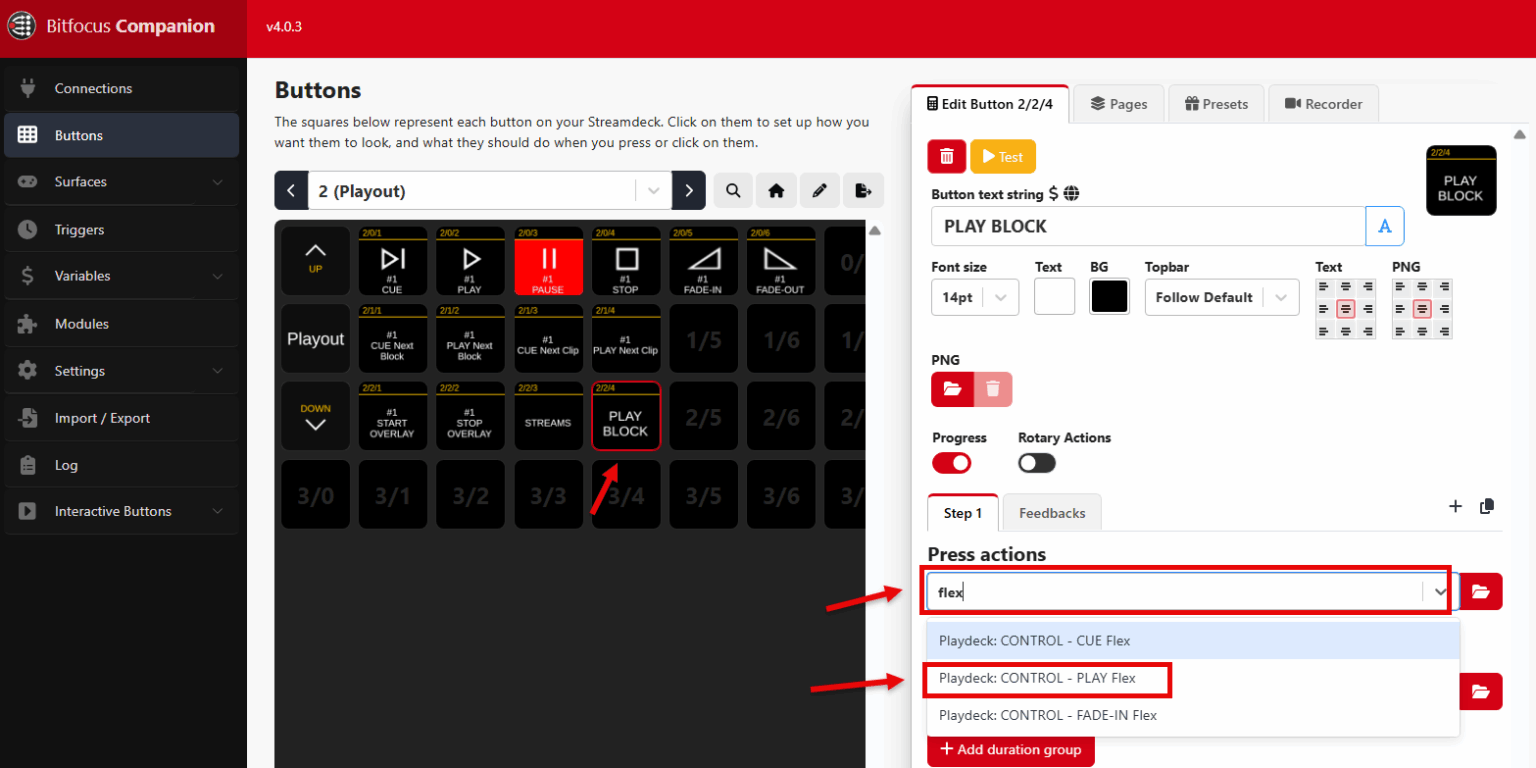Click the home icon to go to home page
1536x768 pixels.
[776, 190]
